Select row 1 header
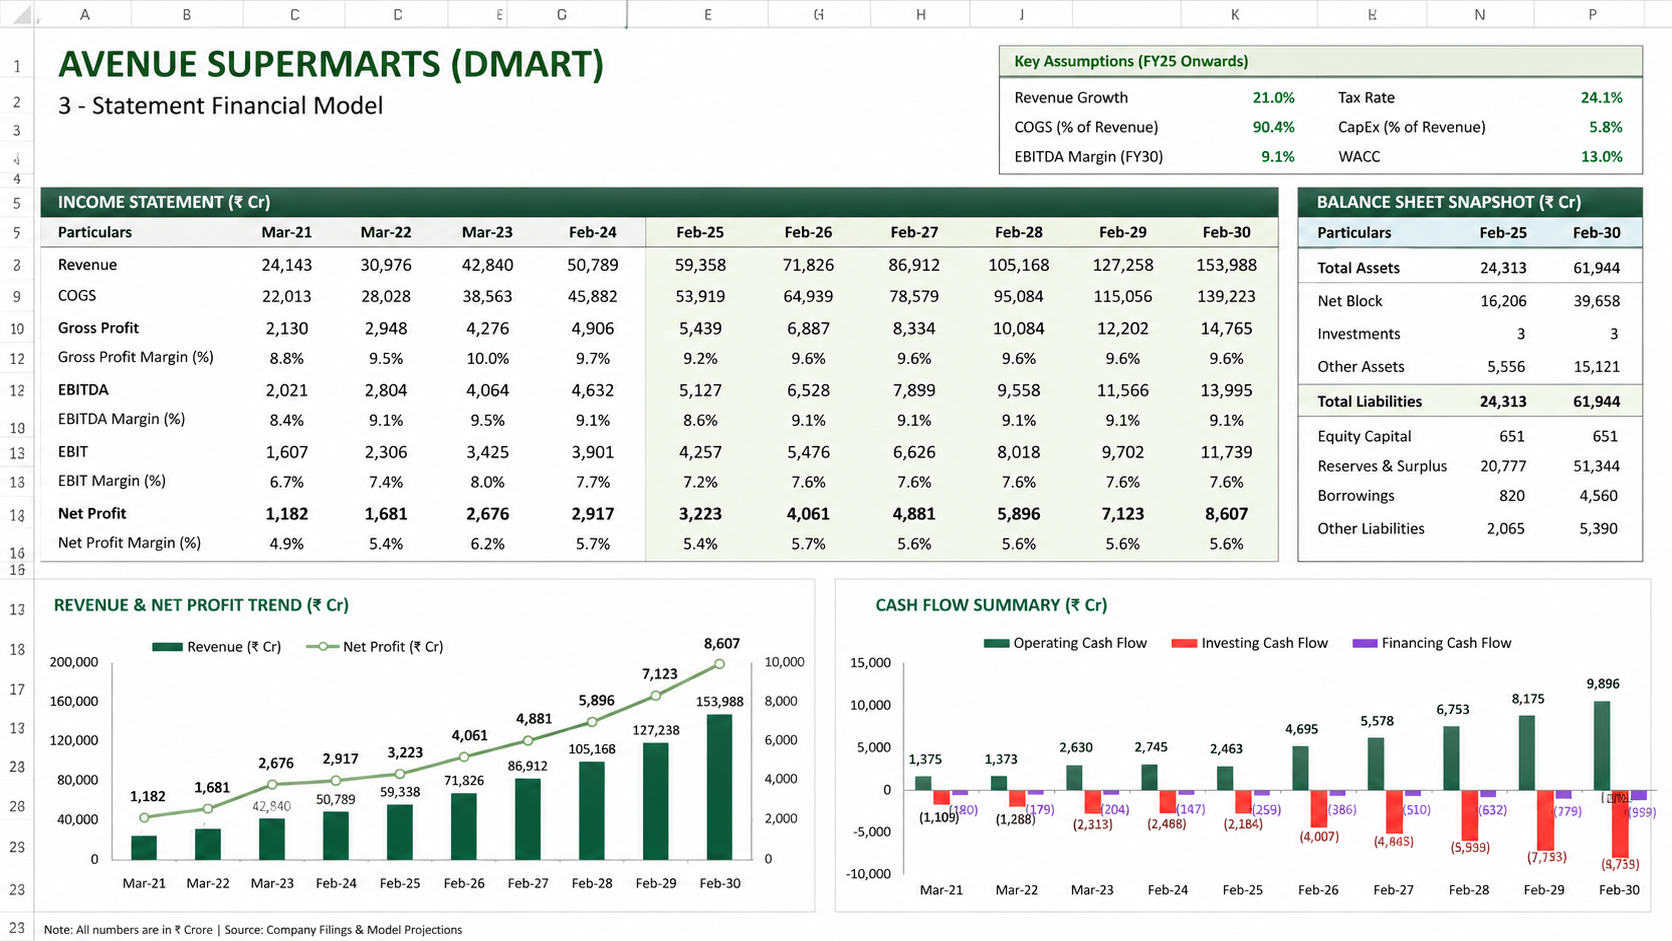This screenshot has width=1672, height=941. click(x=17, y=67)
